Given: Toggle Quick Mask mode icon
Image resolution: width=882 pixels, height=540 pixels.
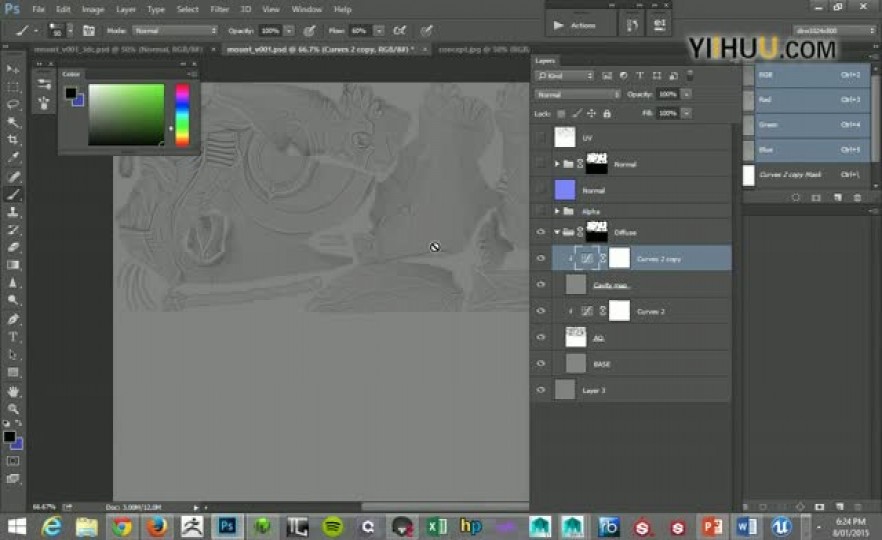Looking at the screenshot, I should [x=13, y=461].
